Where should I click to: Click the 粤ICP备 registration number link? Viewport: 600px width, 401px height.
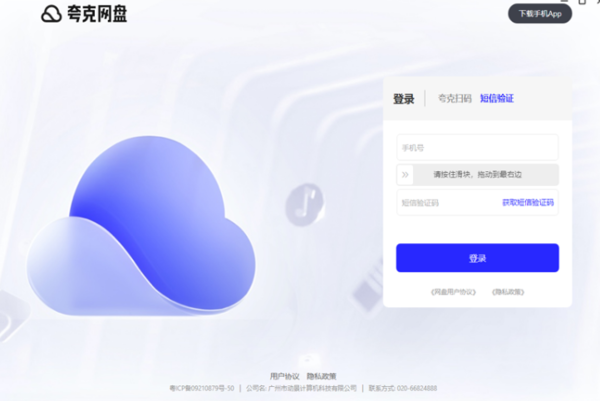pos(202,388)
